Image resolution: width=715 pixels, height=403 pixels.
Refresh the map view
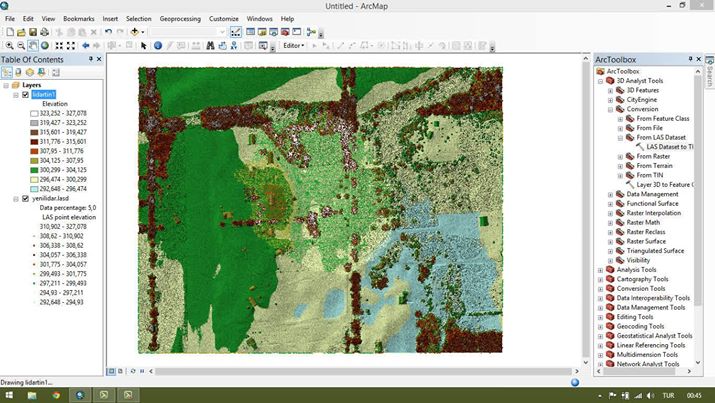(133, 371)
